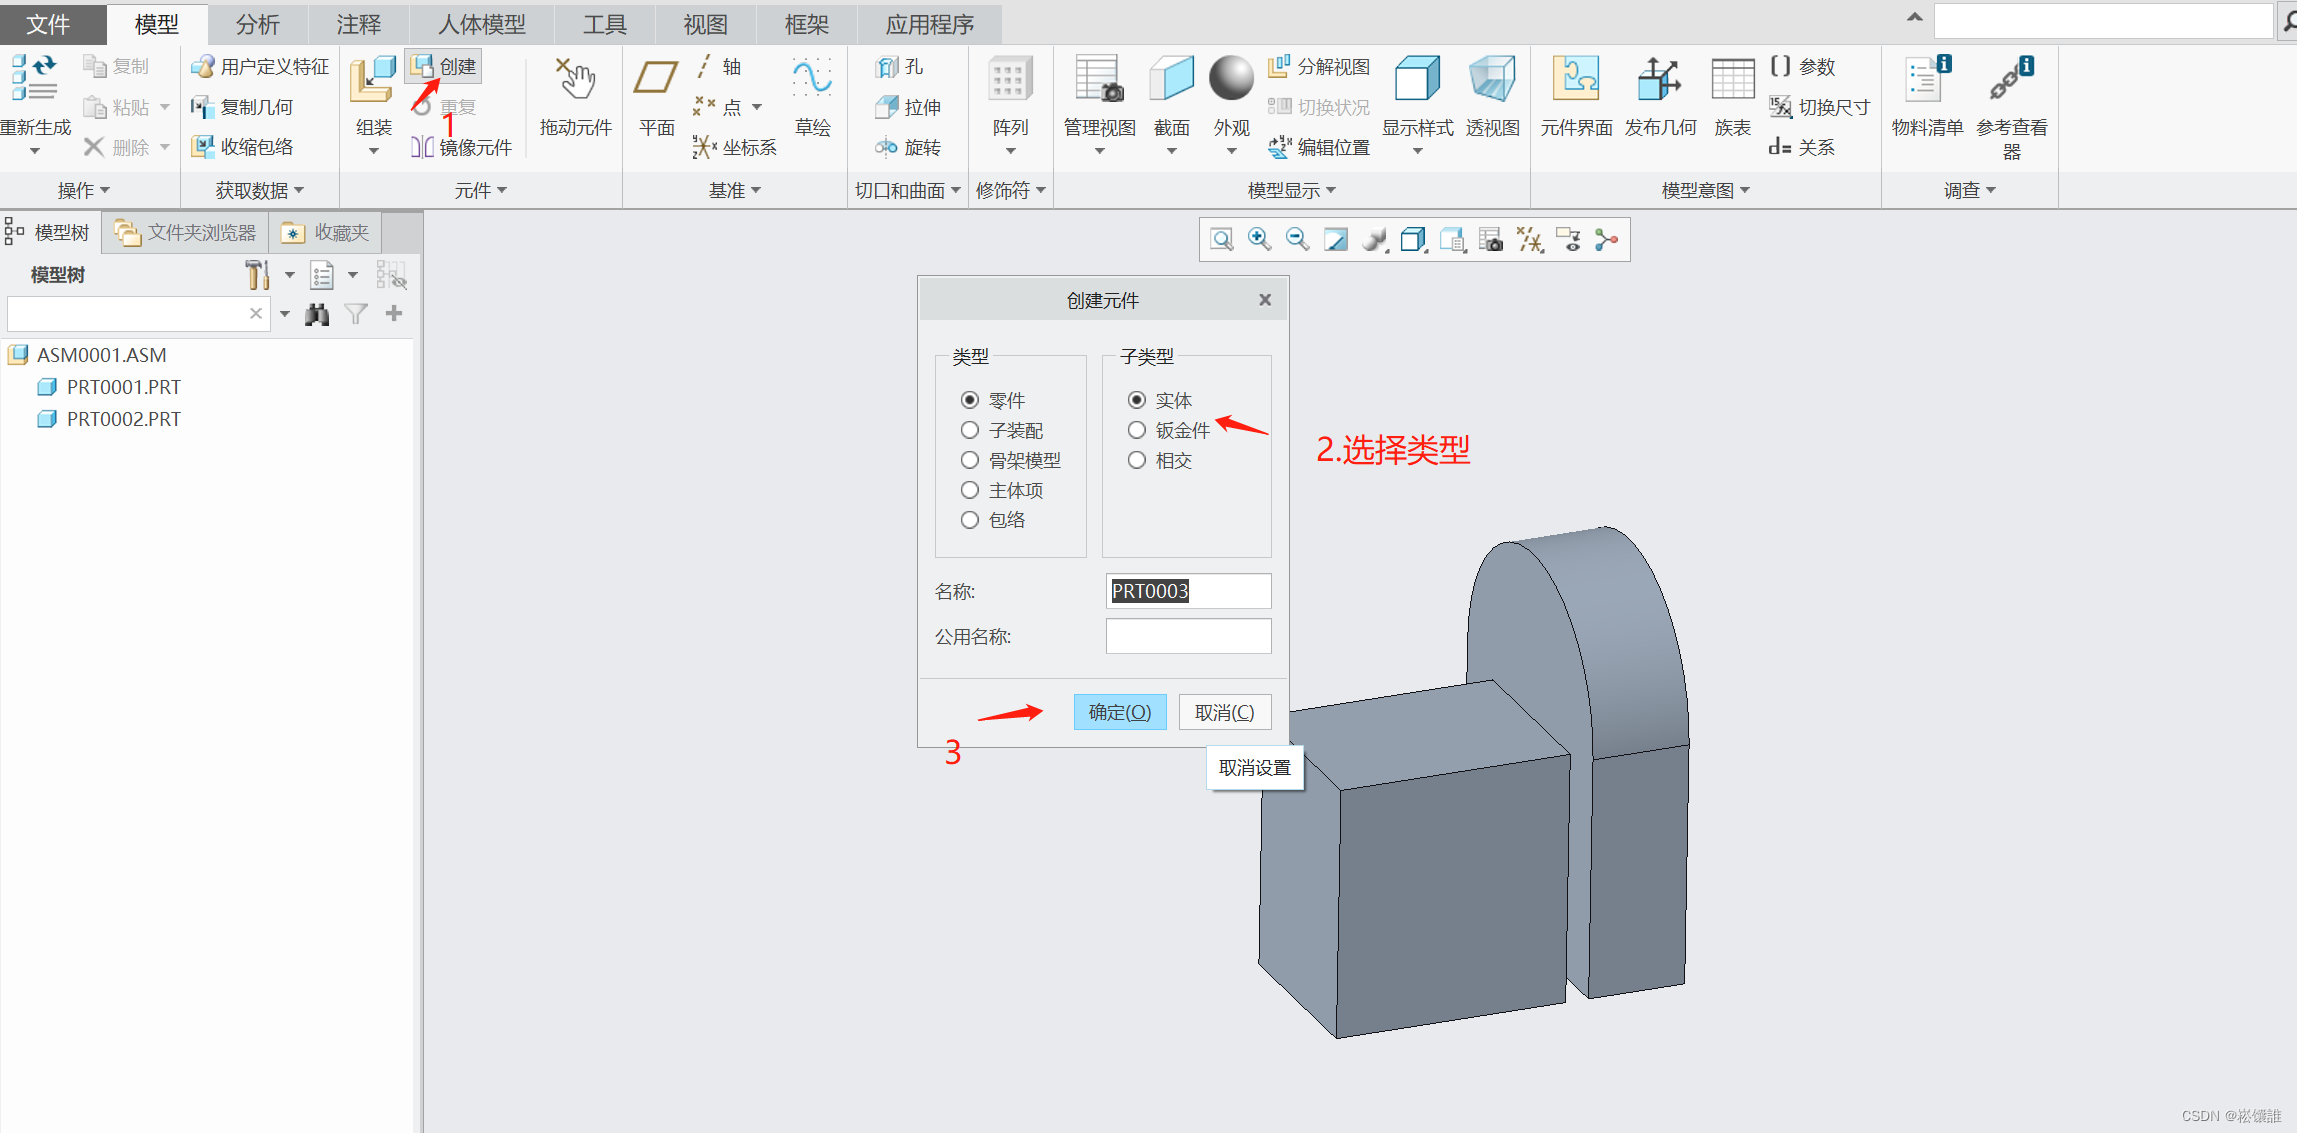
Task: Click the 创建 (Create) component icon
Action: (424, 66)
